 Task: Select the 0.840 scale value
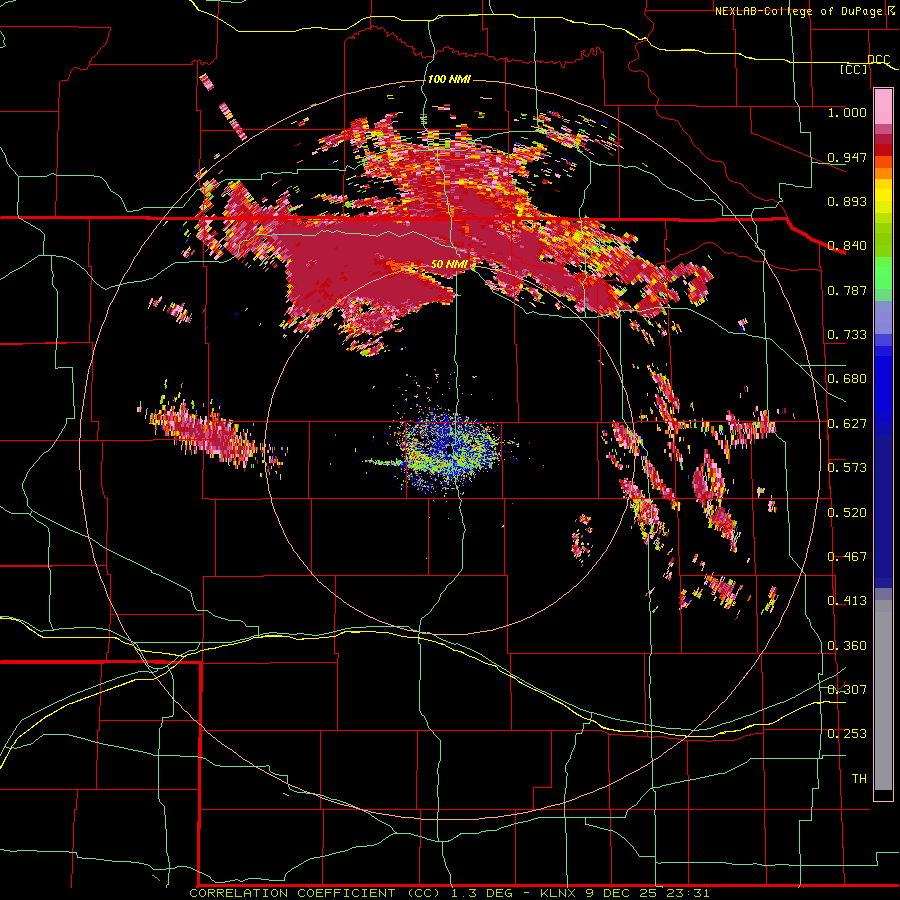click(x=847, y=245)
